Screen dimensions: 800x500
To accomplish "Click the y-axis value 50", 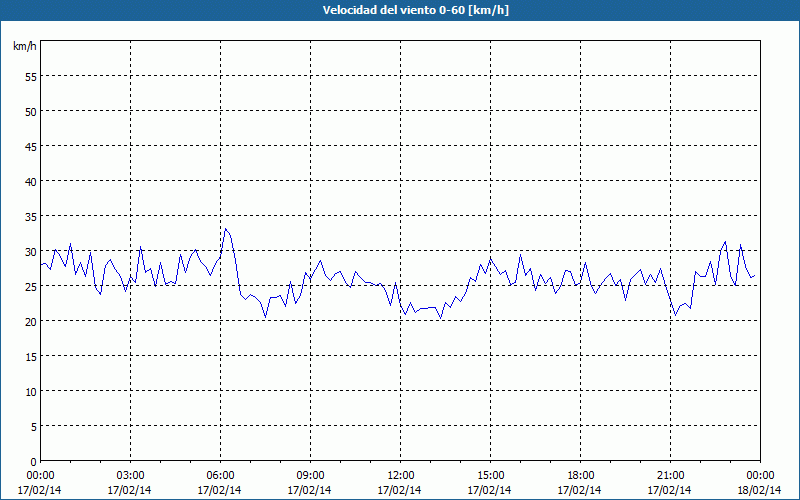I will tap(31, 112).
